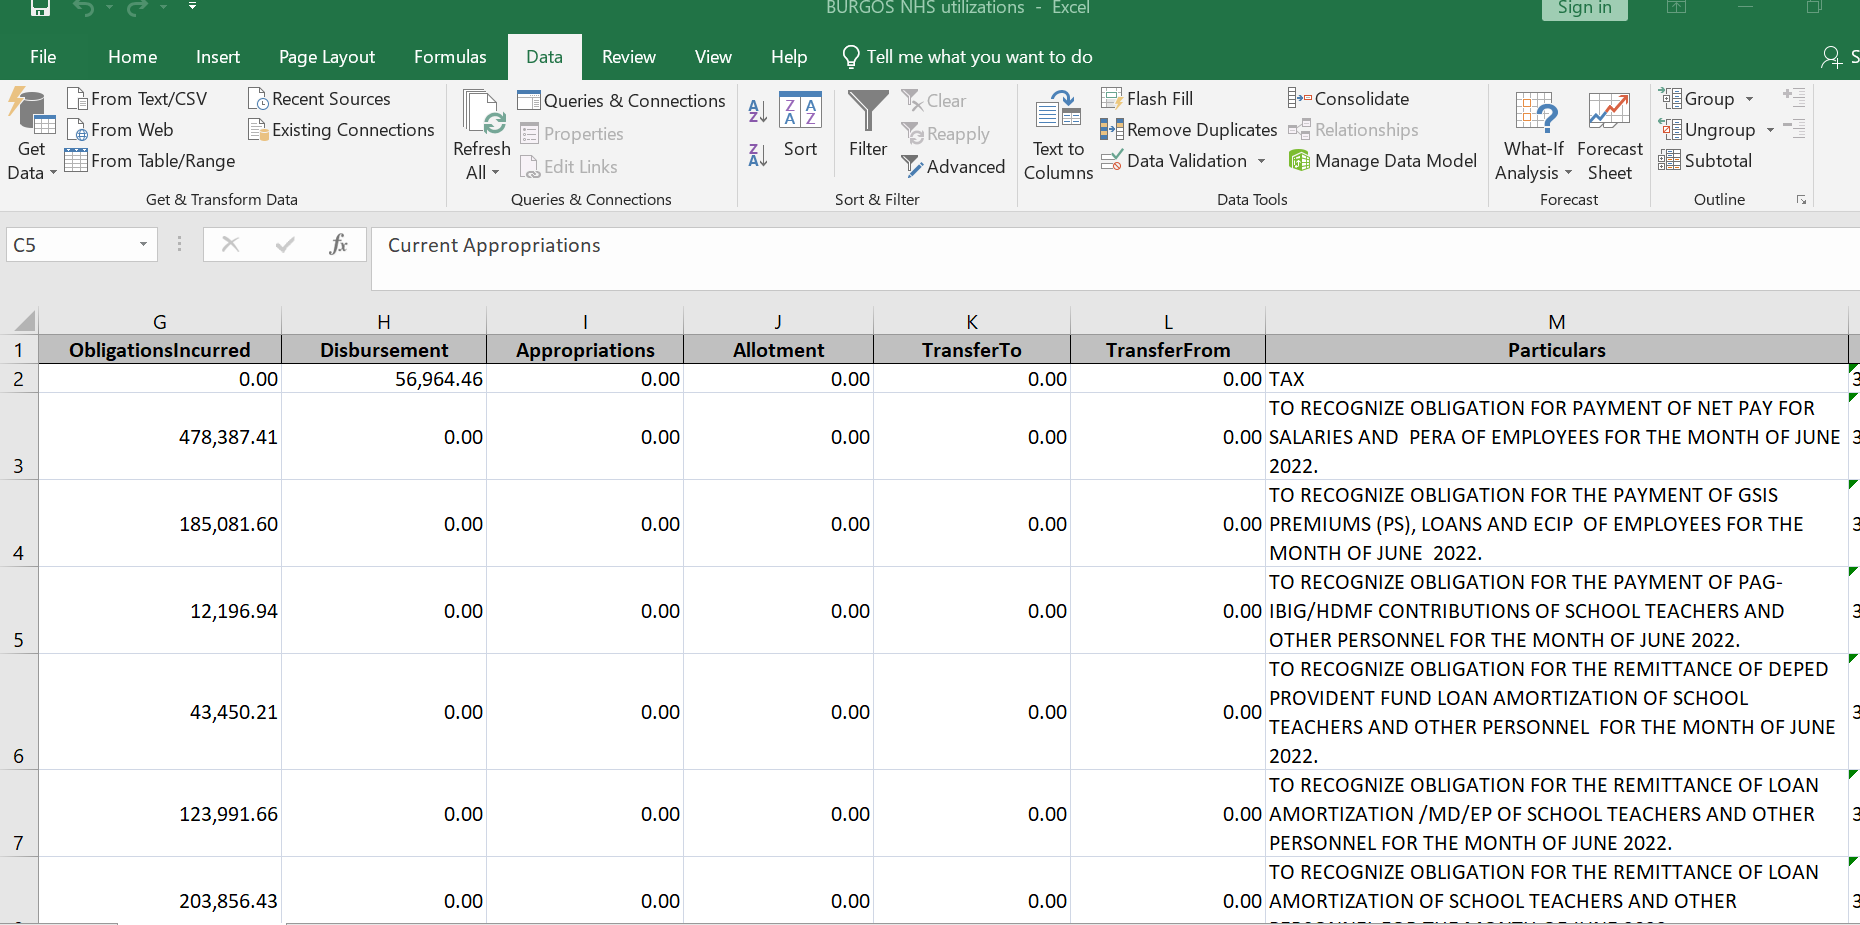Open Recent Sources
1860x925 pixels.
click(319, 99)
